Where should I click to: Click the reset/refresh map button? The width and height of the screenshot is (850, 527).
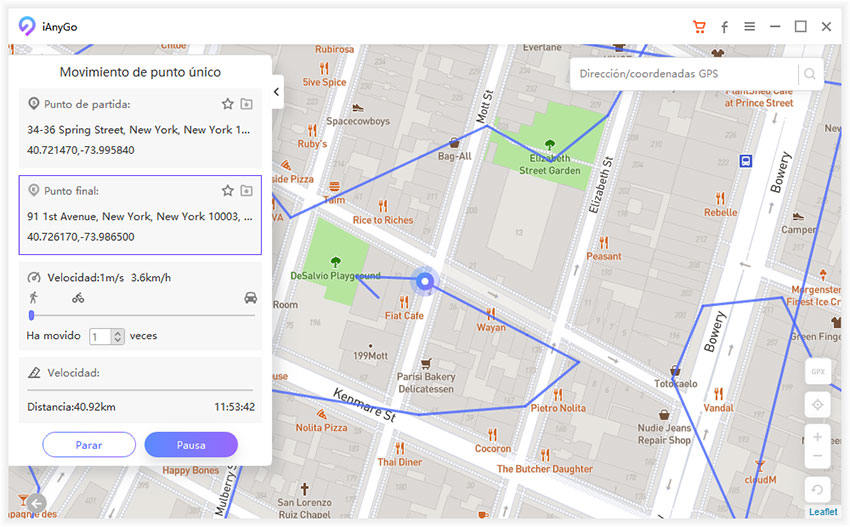(x=817, y=490)
